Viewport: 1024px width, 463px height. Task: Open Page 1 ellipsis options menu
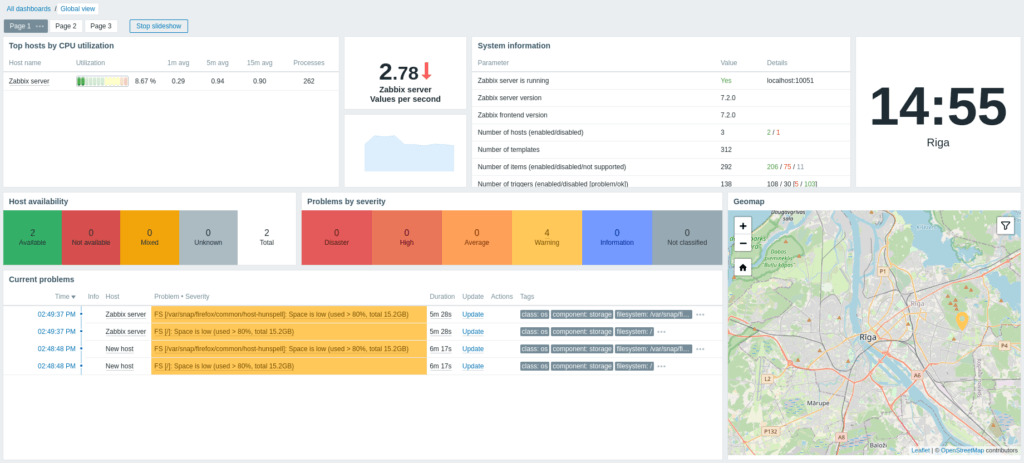pyautogui.click(x=40, y=26)
